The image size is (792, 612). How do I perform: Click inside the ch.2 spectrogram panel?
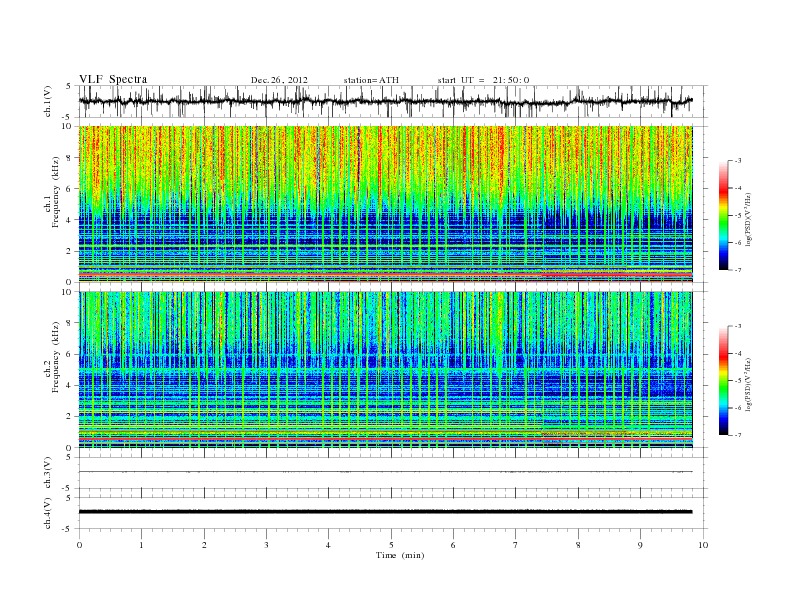click(385, 370)
